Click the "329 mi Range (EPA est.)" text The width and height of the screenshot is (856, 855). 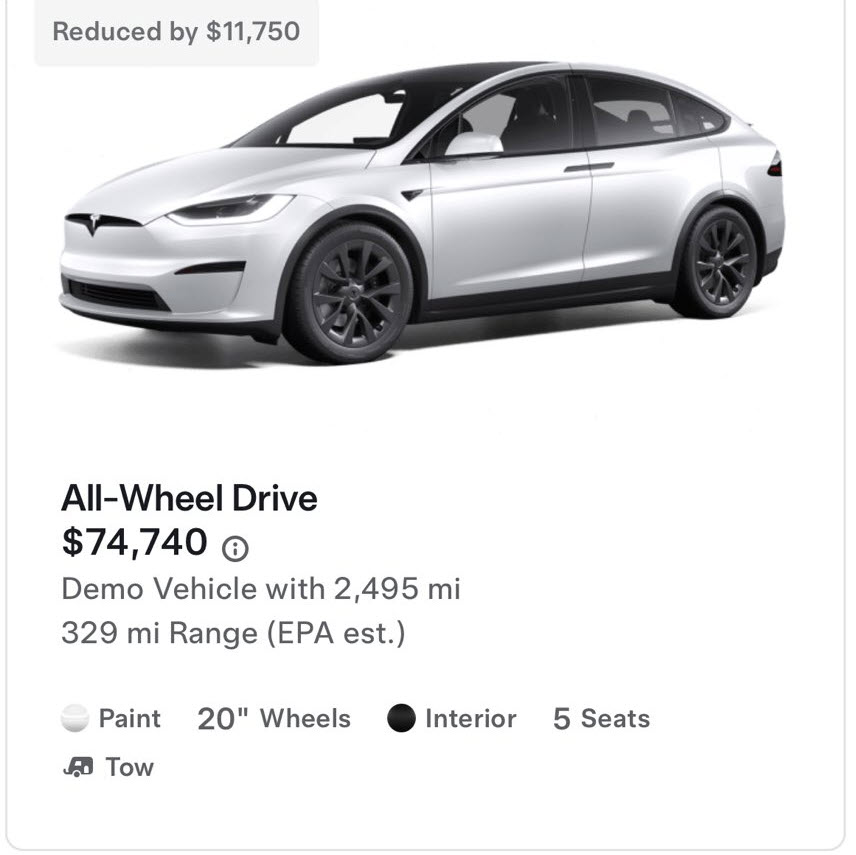click(233, 633)
